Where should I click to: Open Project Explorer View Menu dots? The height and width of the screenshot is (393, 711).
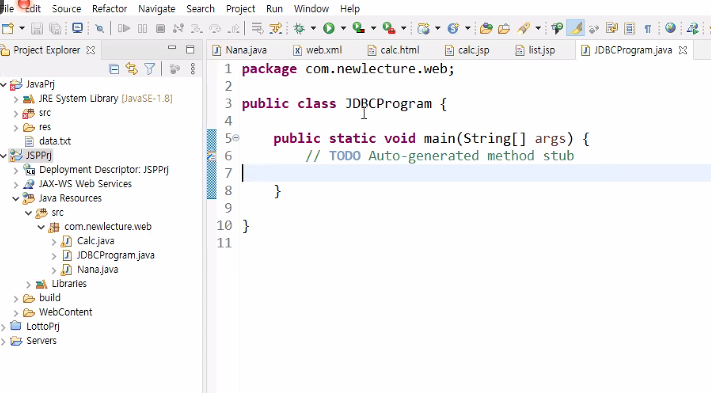(x=193, y=69)
